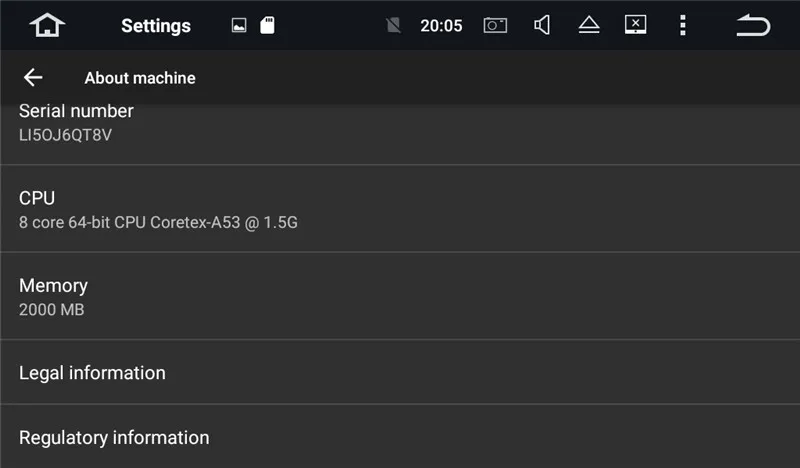Tap the Settings title in status bar

[156, 26]
